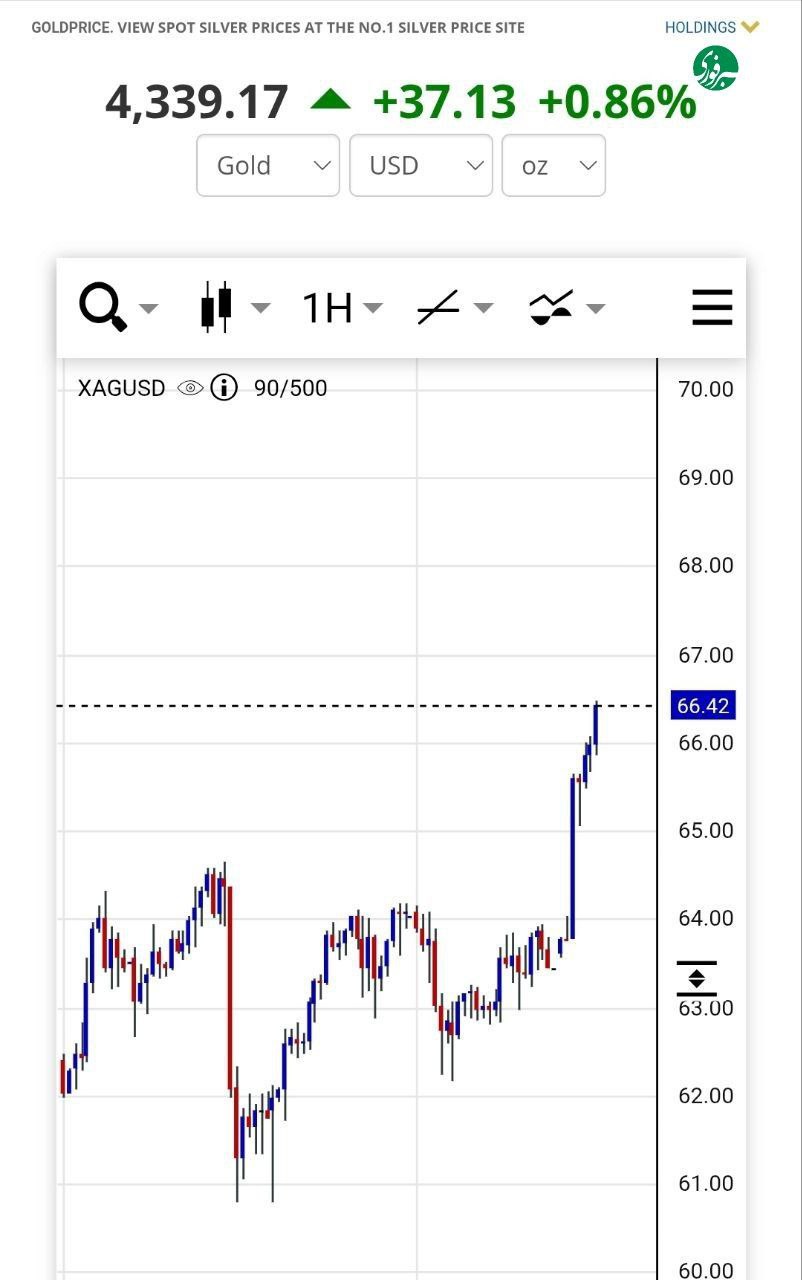Screen dimensions: 802x1280
Task: Click the magnifier search icon in chart toolbar
Action: (103, 307)
